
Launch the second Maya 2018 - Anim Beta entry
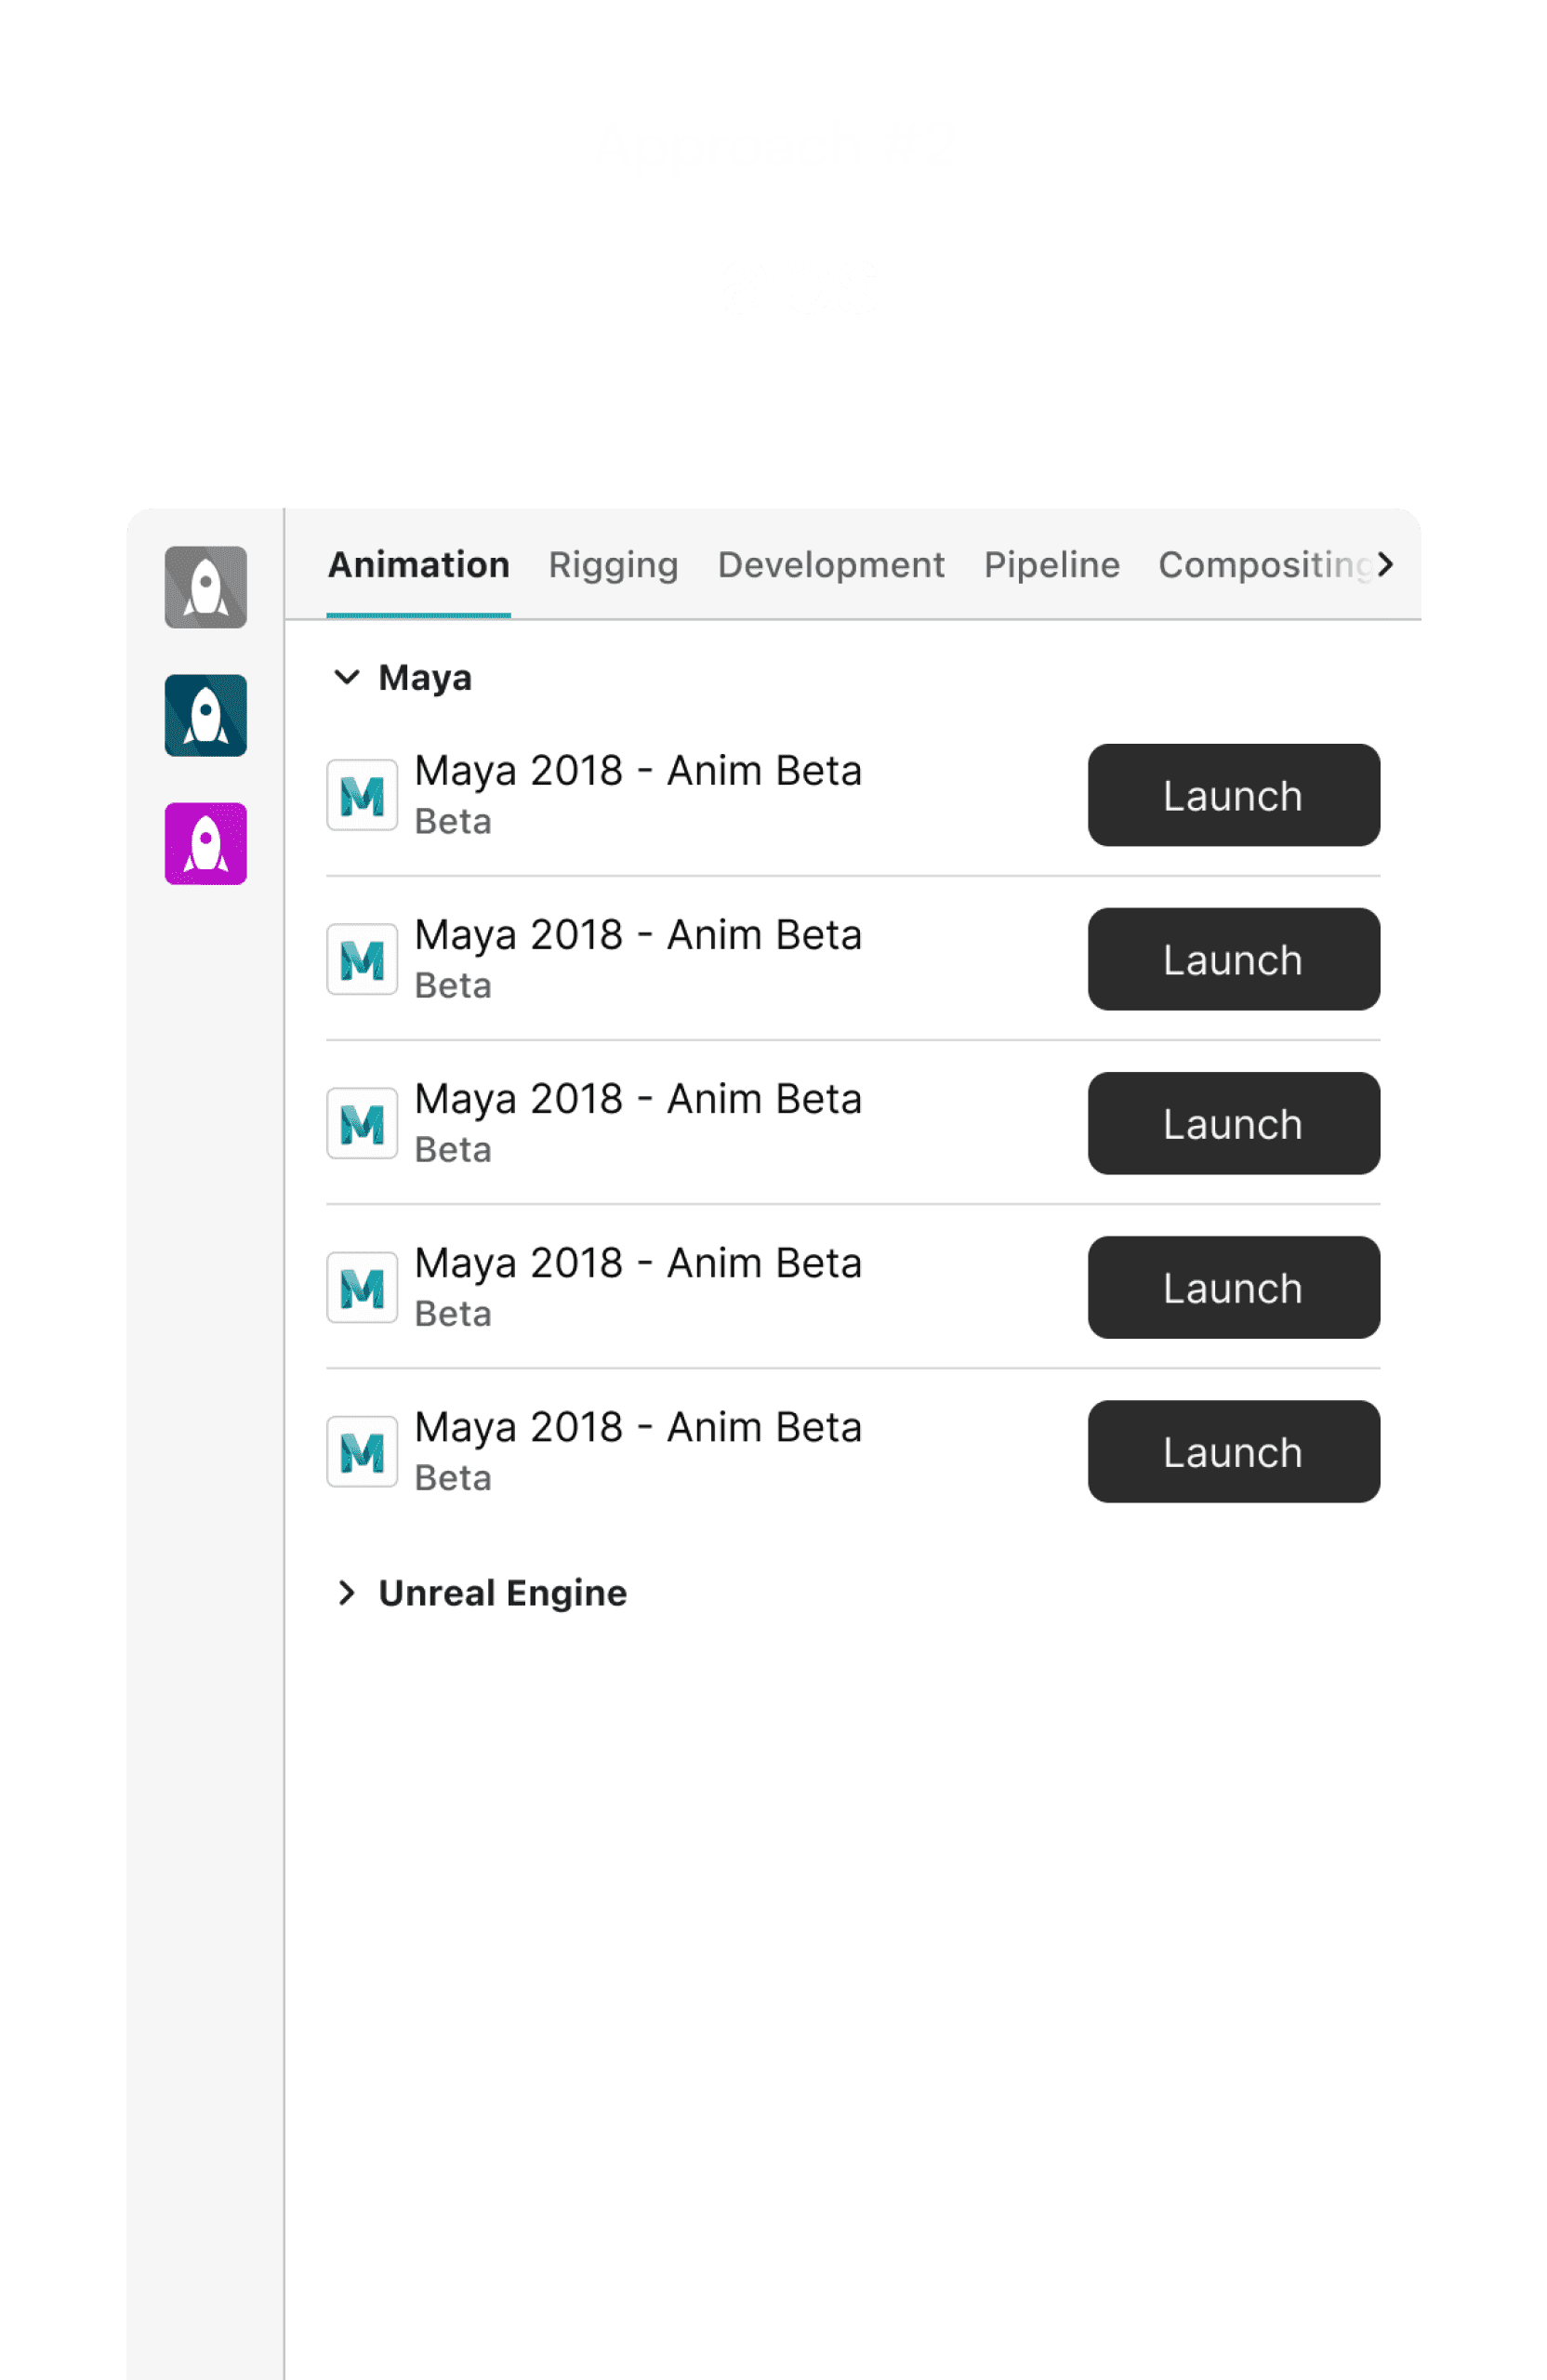coord(1234,959)
